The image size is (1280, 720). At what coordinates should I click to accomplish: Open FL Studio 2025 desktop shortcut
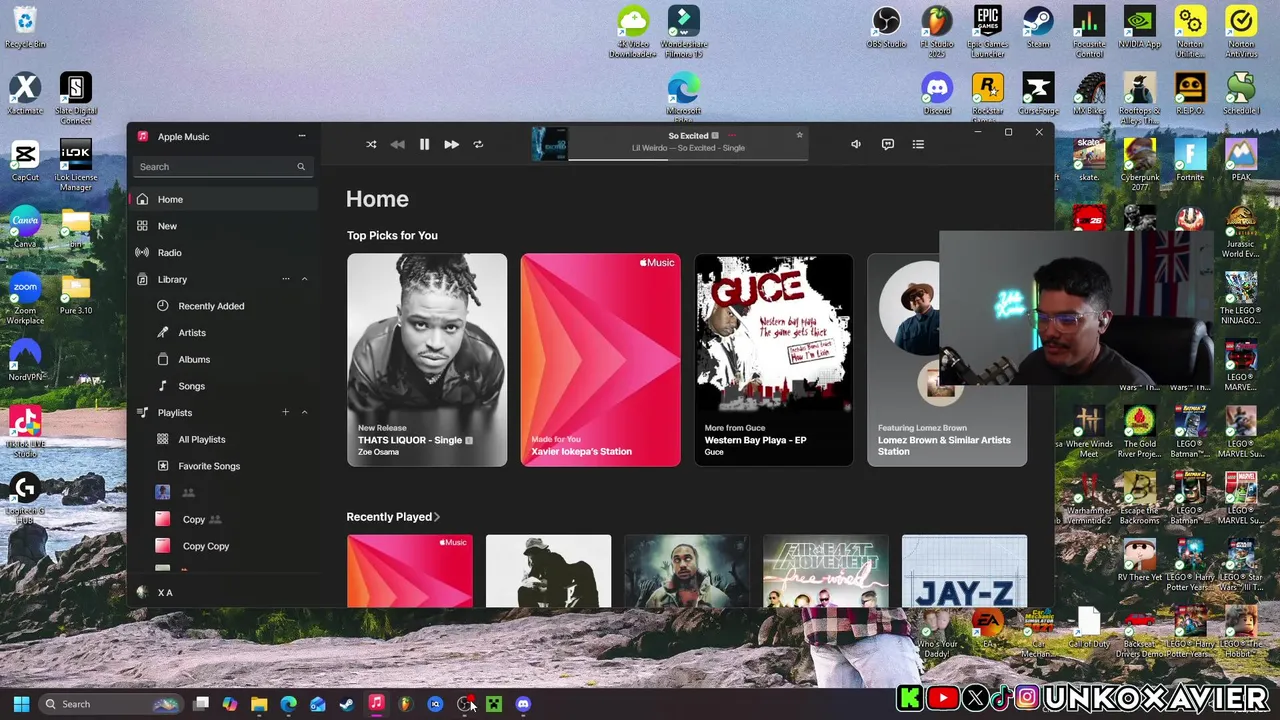click(937, 32)
